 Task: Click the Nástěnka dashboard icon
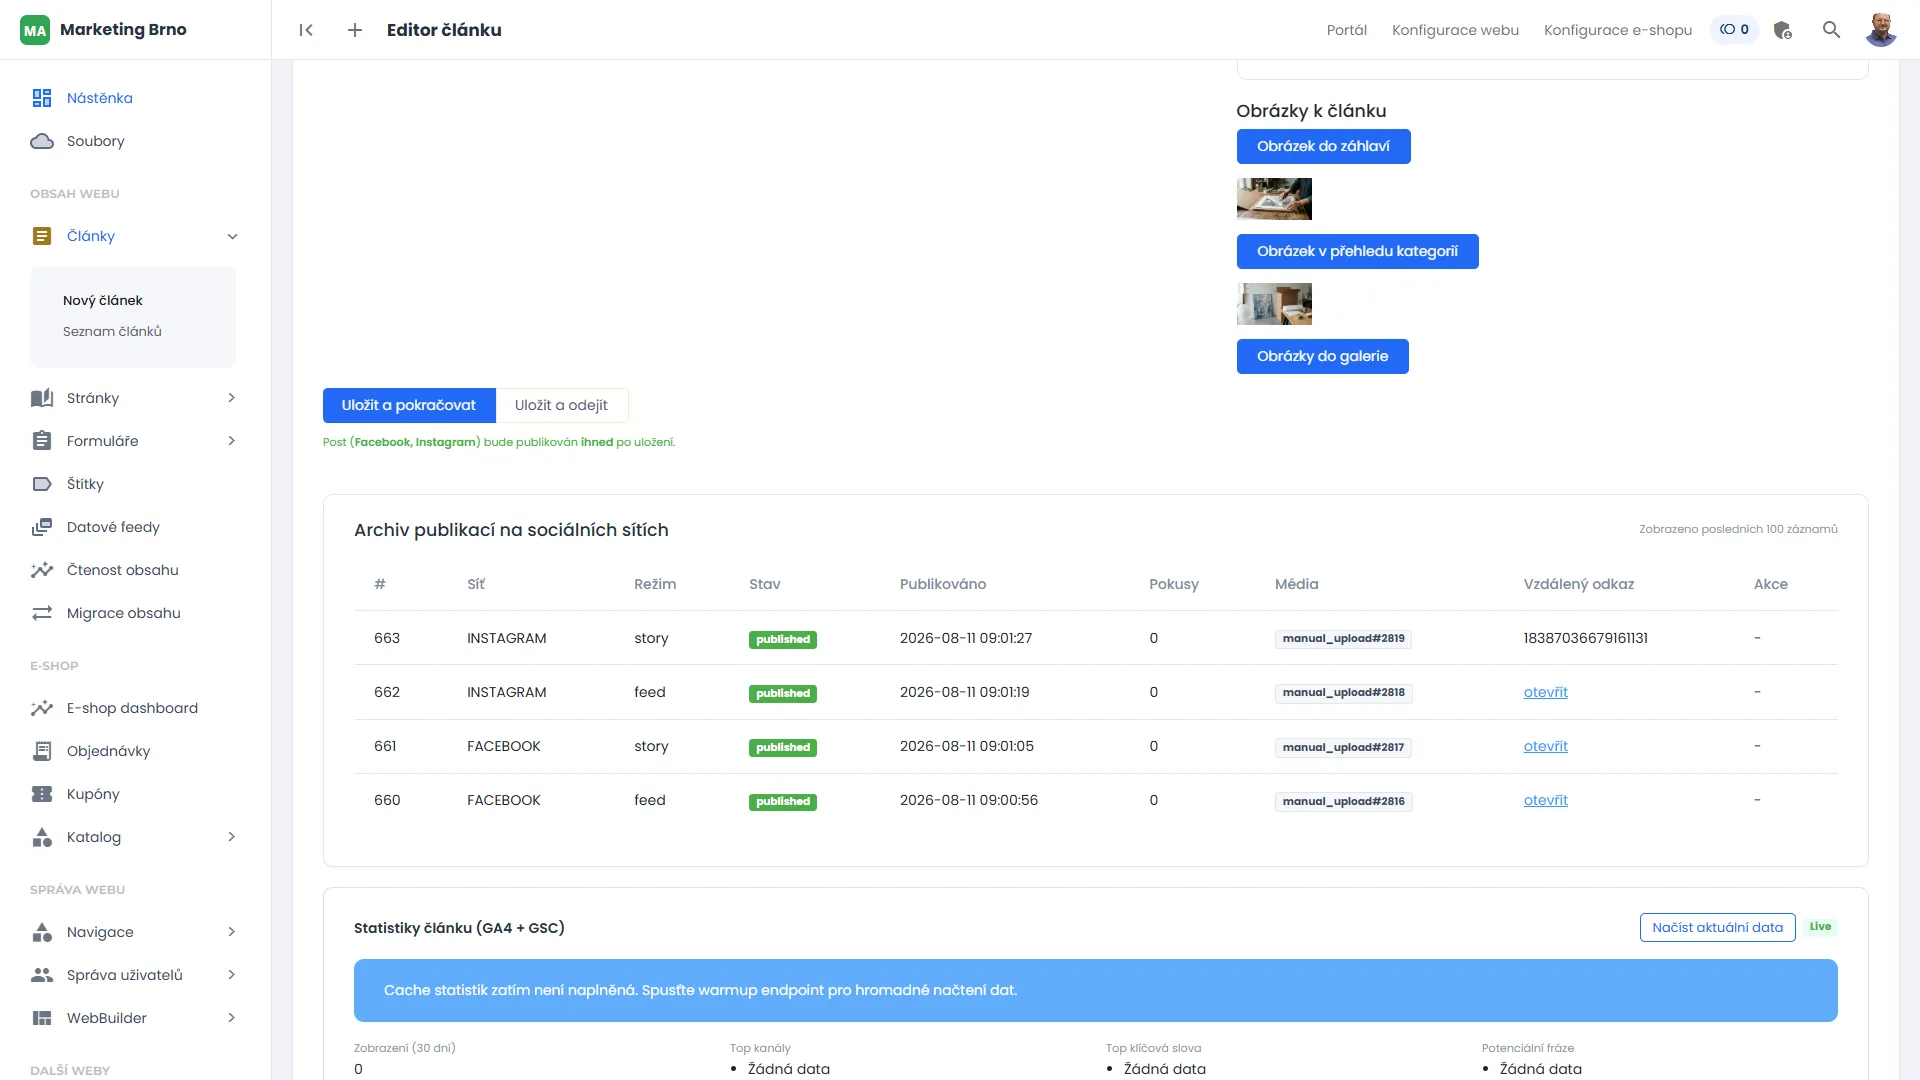coord(42,98)
